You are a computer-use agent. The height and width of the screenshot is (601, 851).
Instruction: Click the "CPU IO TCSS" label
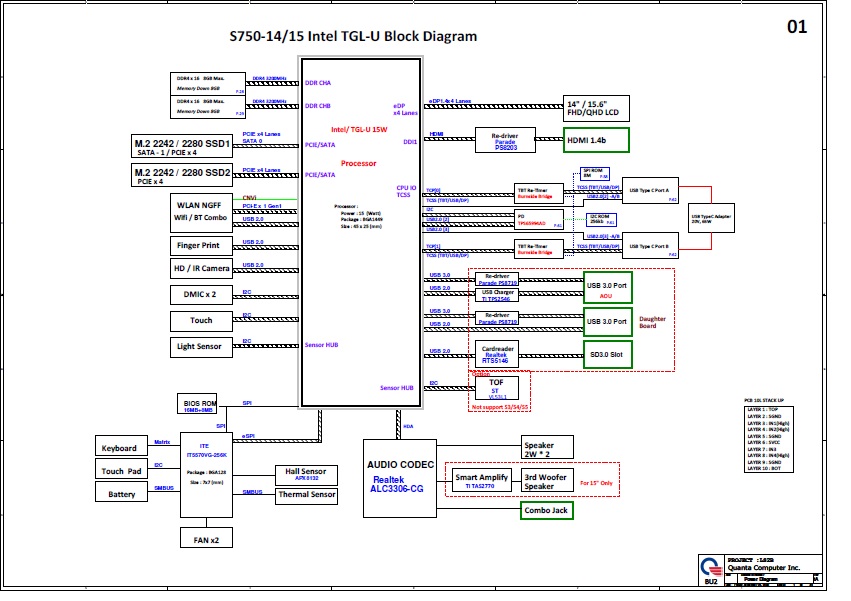(406, 191)
